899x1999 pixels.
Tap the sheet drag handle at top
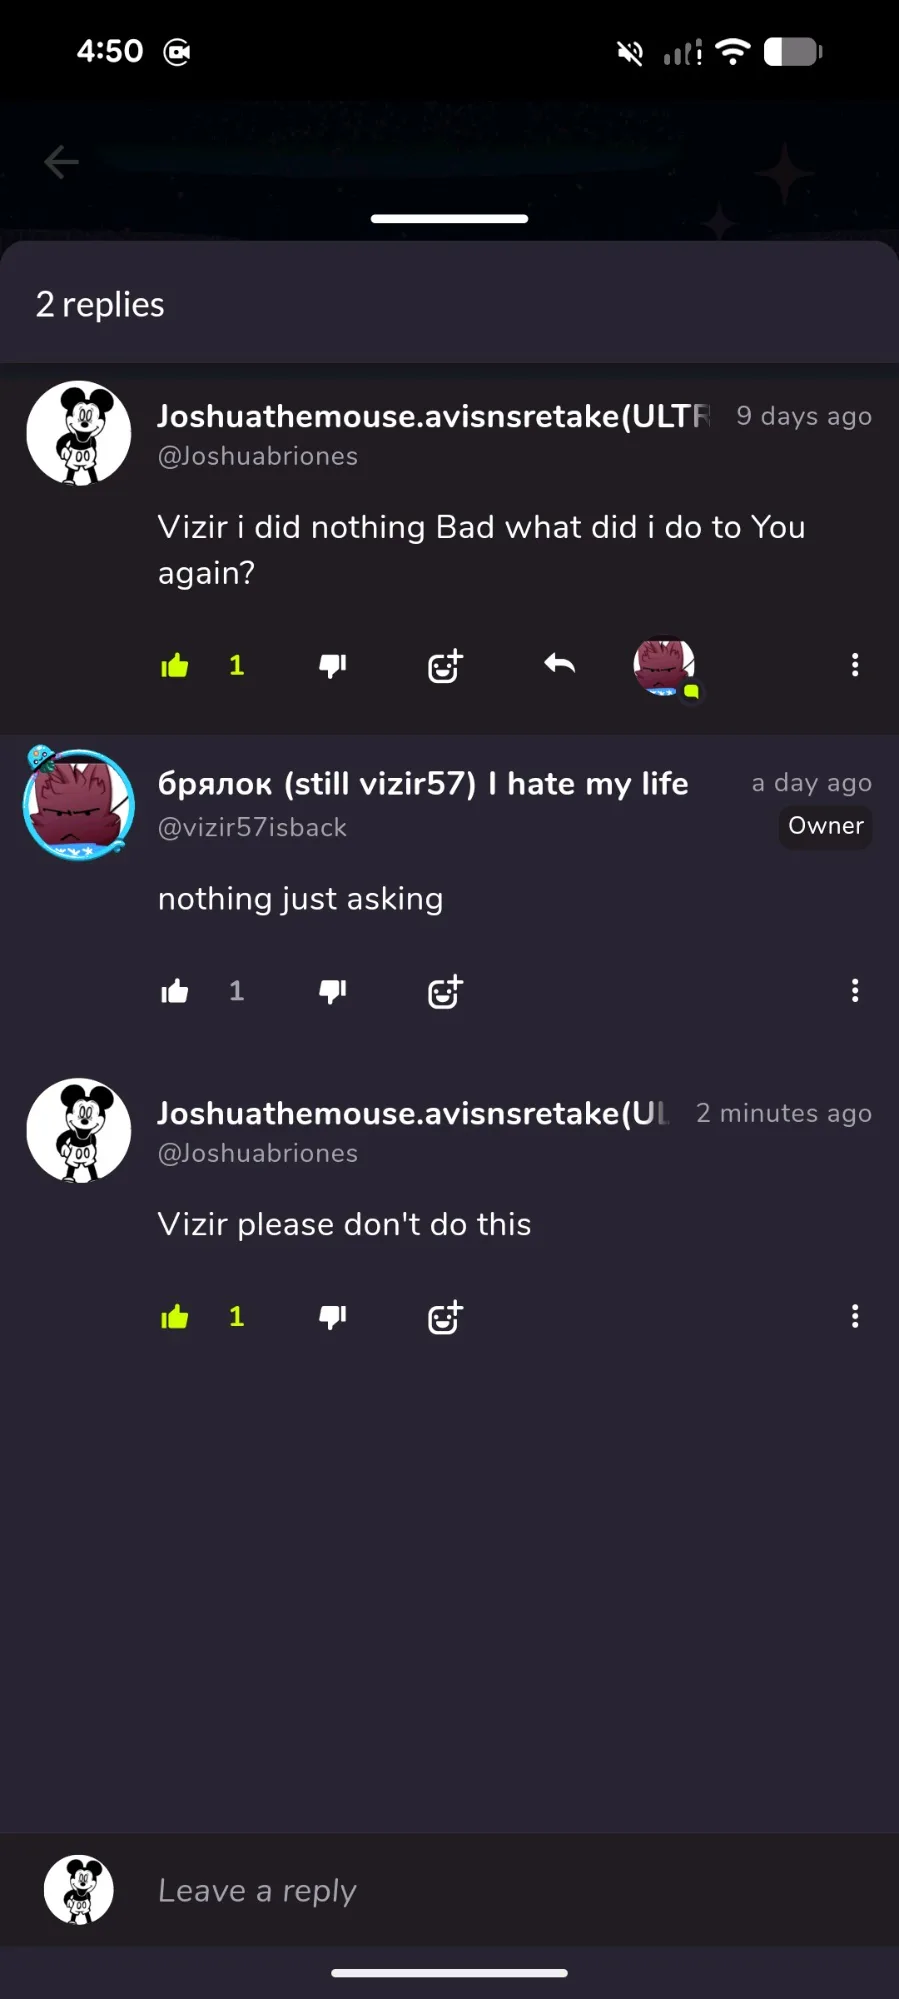click(449, 218)
